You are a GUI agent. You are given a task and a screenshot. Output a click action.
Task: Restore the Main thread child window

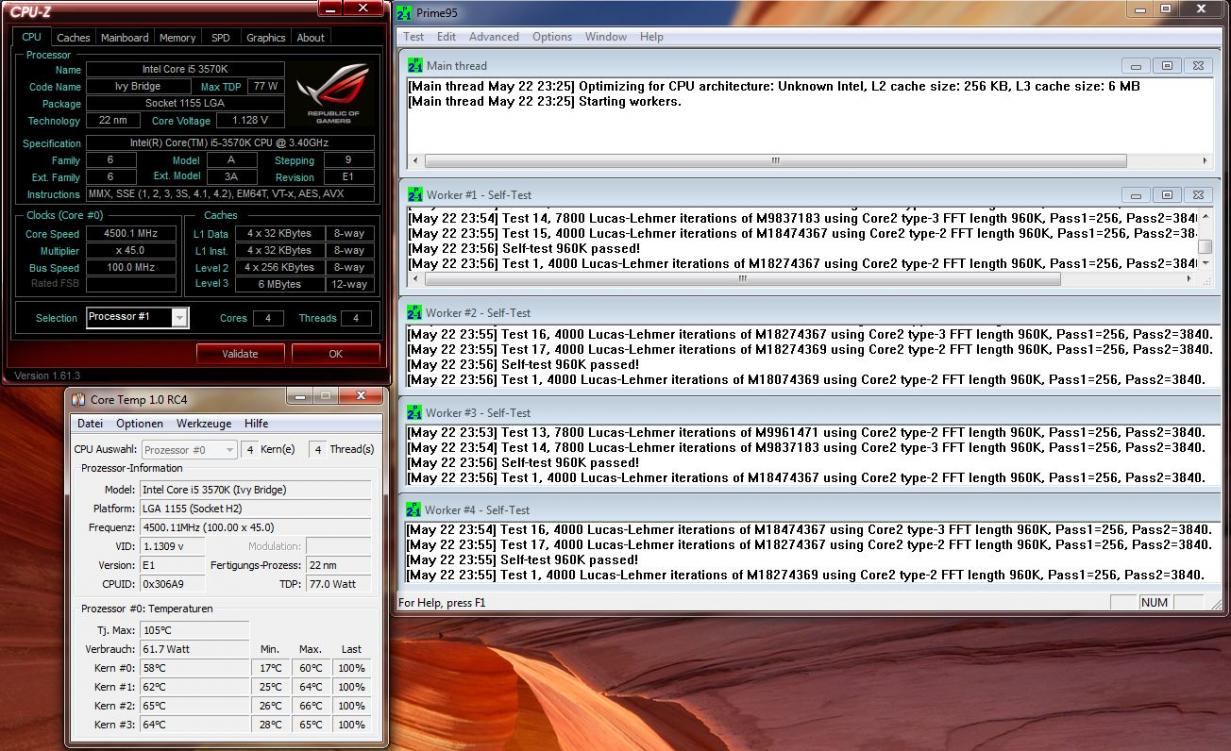point(1166,65)
